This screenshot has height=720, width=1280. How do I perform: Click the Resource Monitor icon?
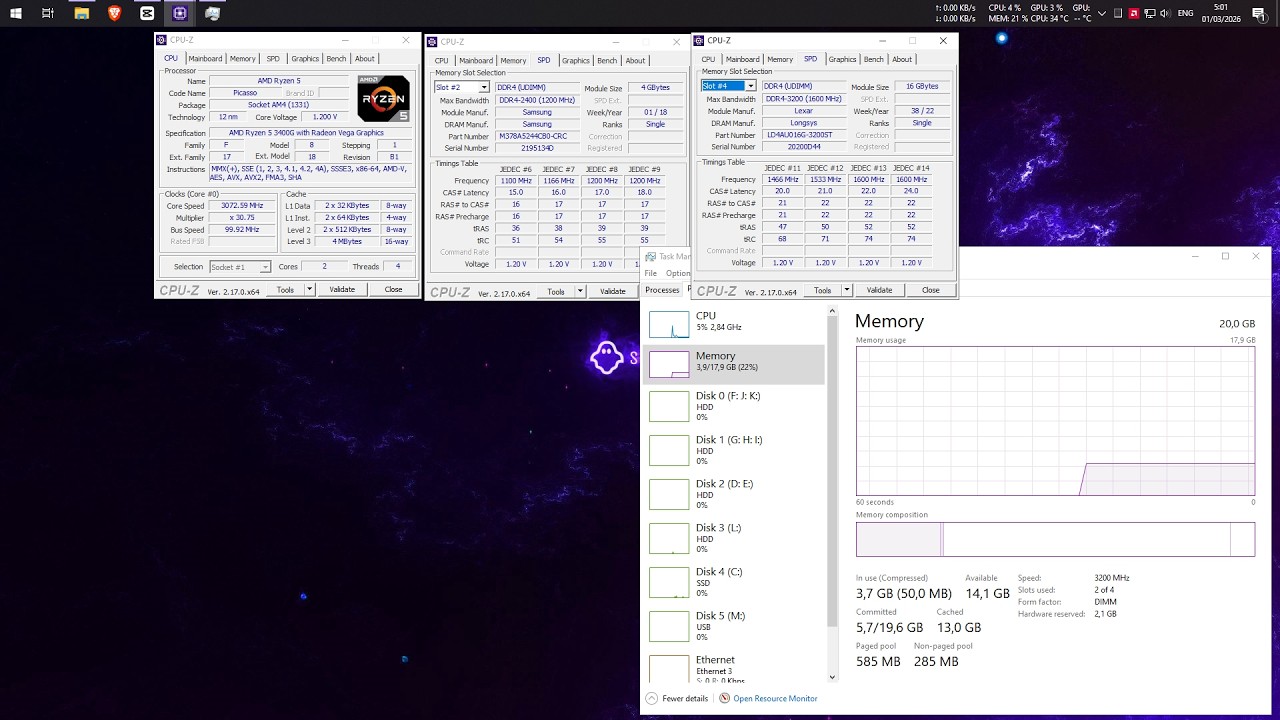(x=724, y=698)
